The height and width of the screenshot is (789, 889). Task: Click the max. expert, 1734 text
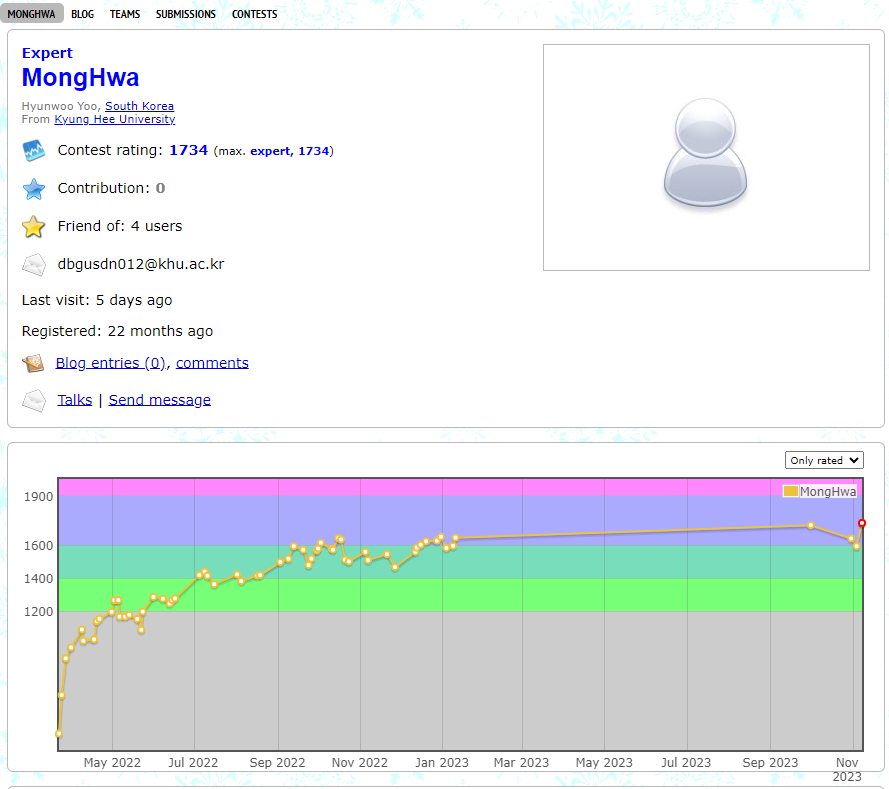tap(273, 151)
